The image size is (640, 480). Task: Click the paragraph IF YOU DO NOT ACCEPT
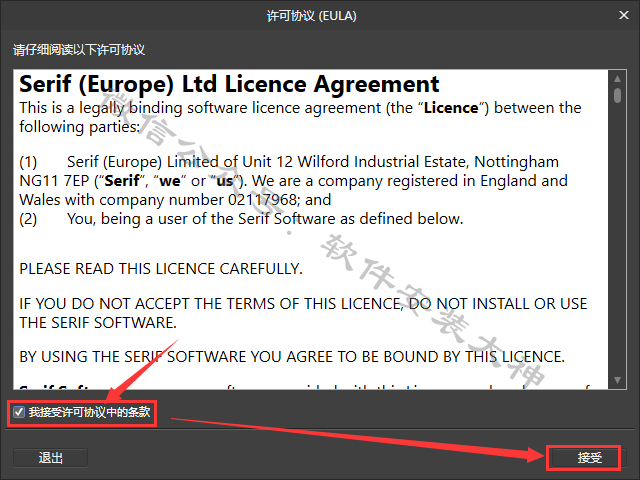[303, 313]
